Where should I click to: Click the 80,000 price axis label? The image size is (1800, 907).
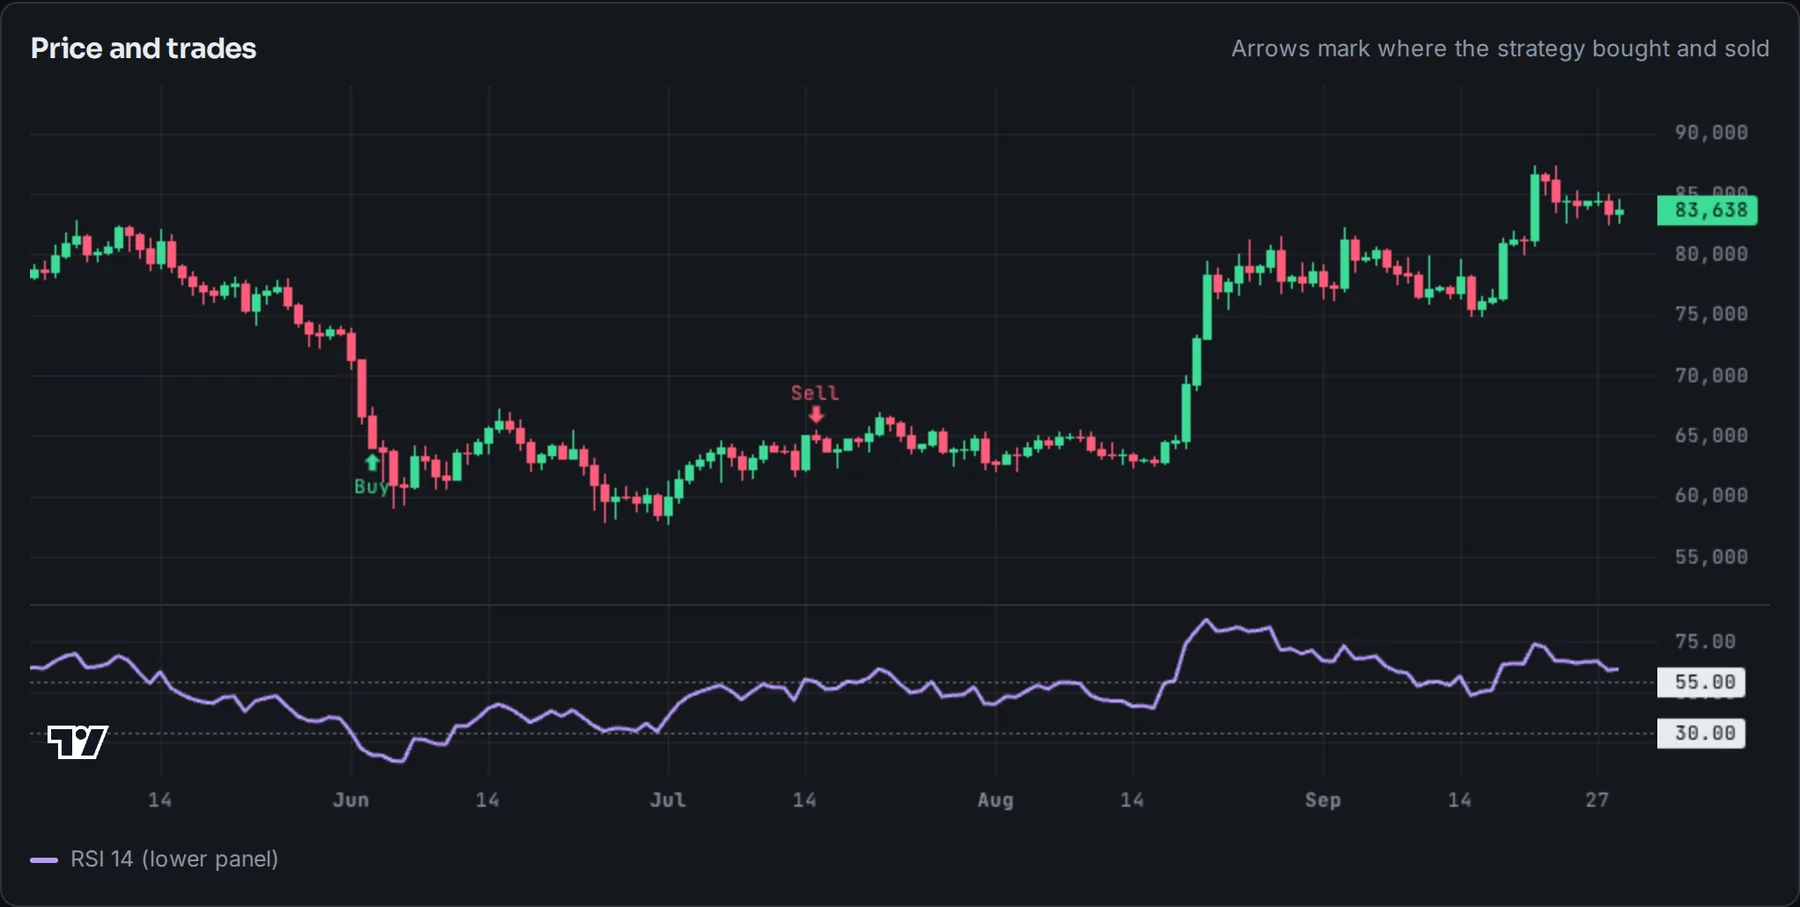pyautogui.click(x=1711, y=254)
